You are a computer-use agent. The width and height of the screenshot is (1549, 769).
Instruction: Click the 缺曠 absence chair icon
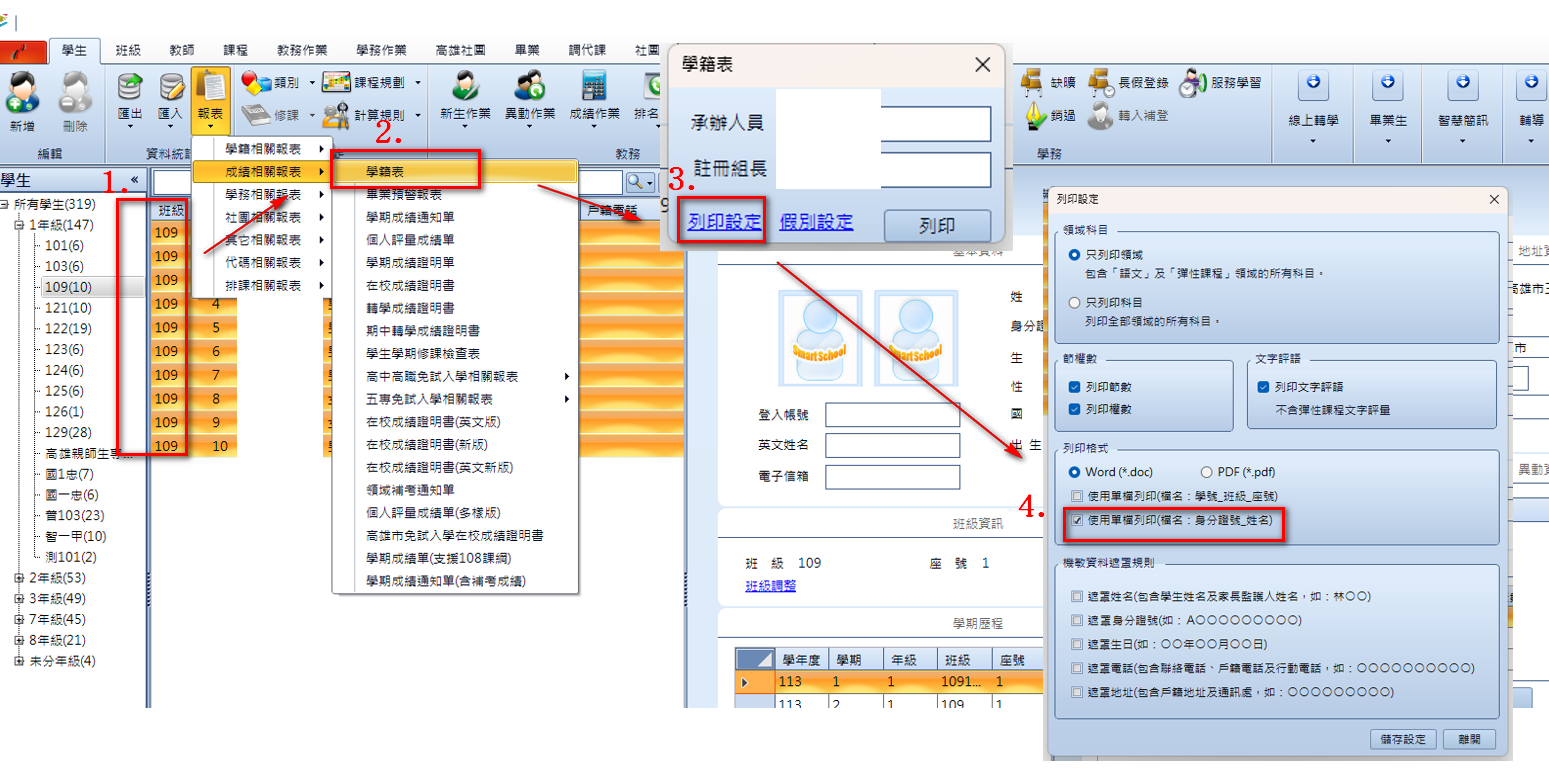(1033, 81)
